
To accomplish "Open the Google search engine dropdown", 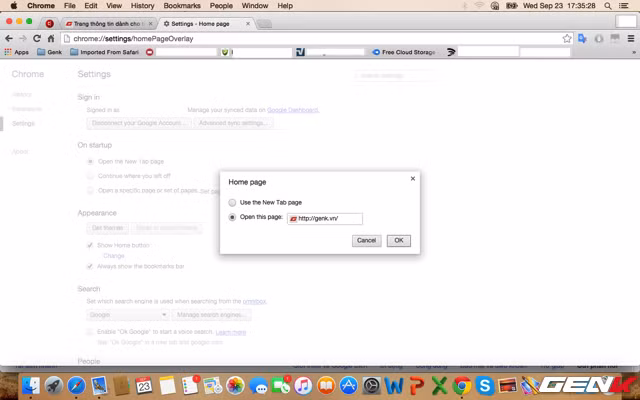I will coord(126,314).
